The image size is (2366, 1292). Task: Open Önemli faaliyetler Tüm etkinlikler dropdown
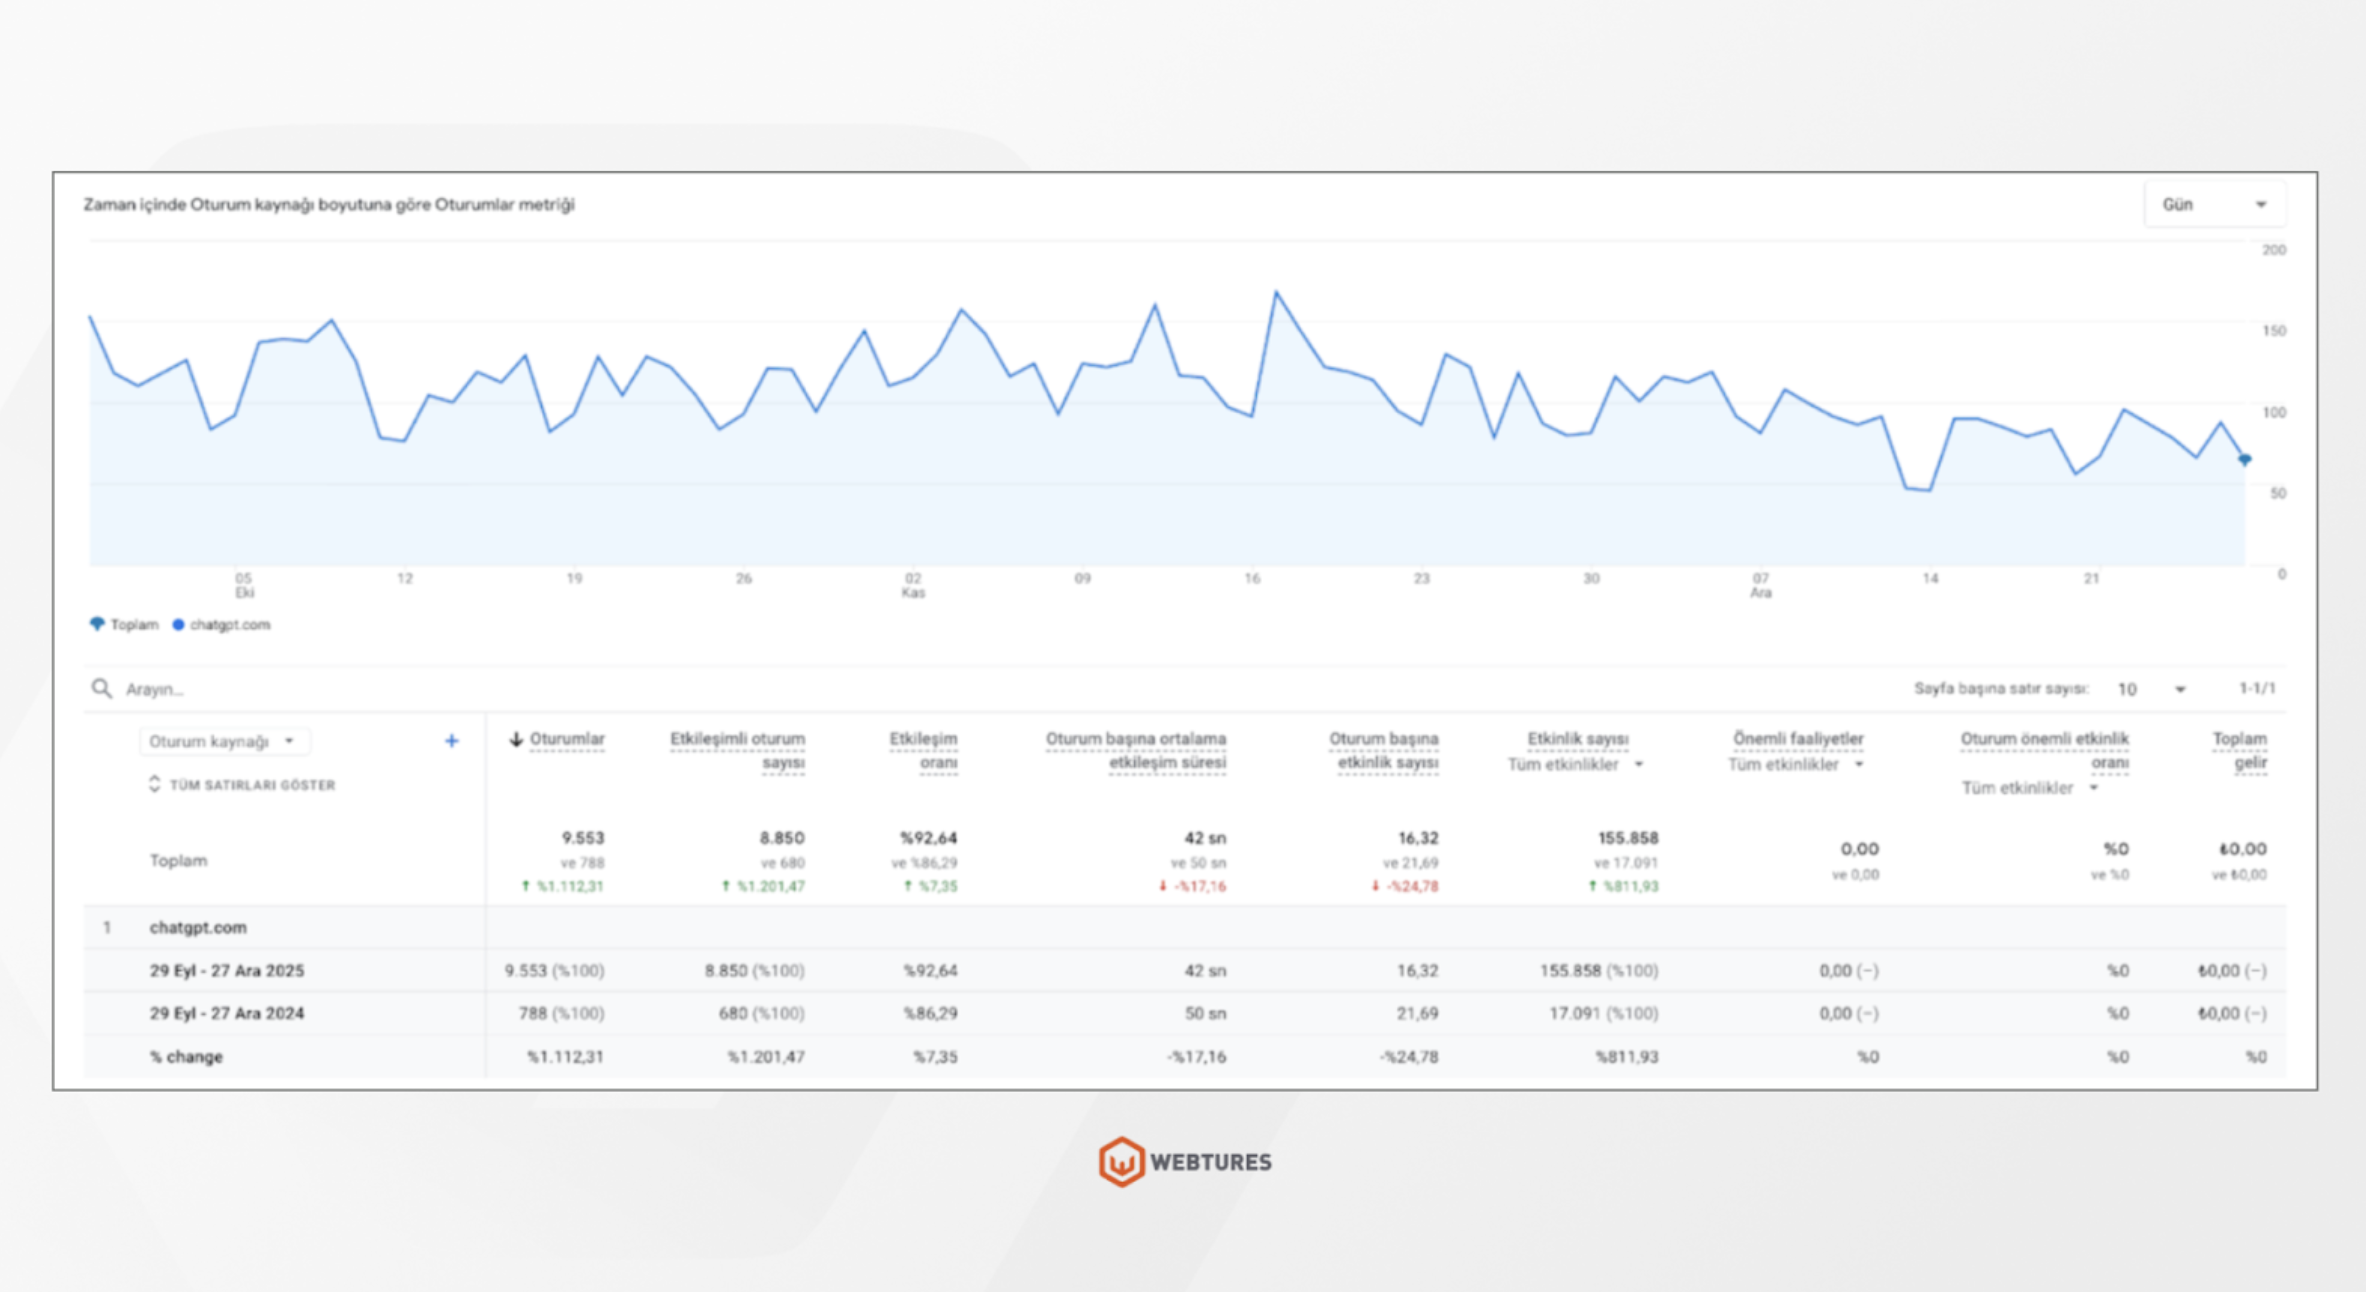pos(1795,765)
